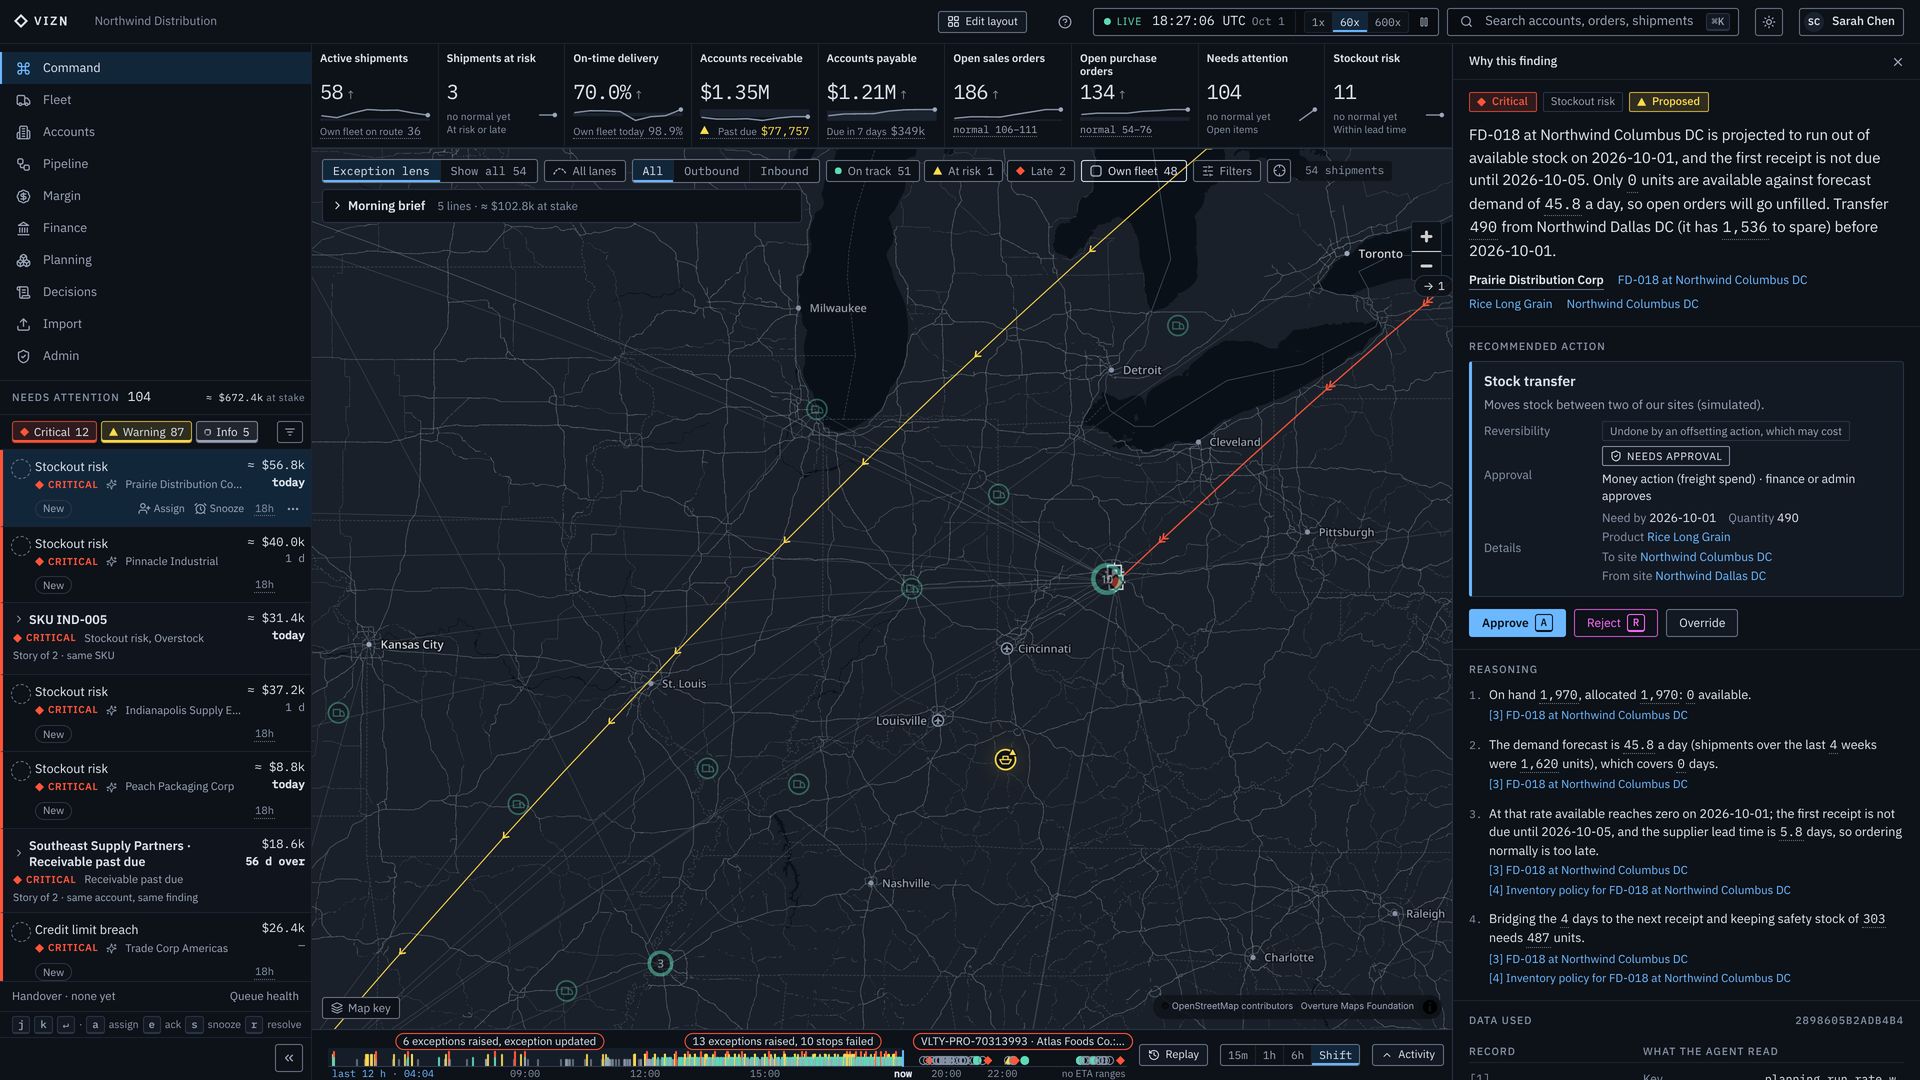The height and width of the screenshot is (1080, 1920).
Task: Open Northwind Dallas DC link
Action: (1710, 576)
